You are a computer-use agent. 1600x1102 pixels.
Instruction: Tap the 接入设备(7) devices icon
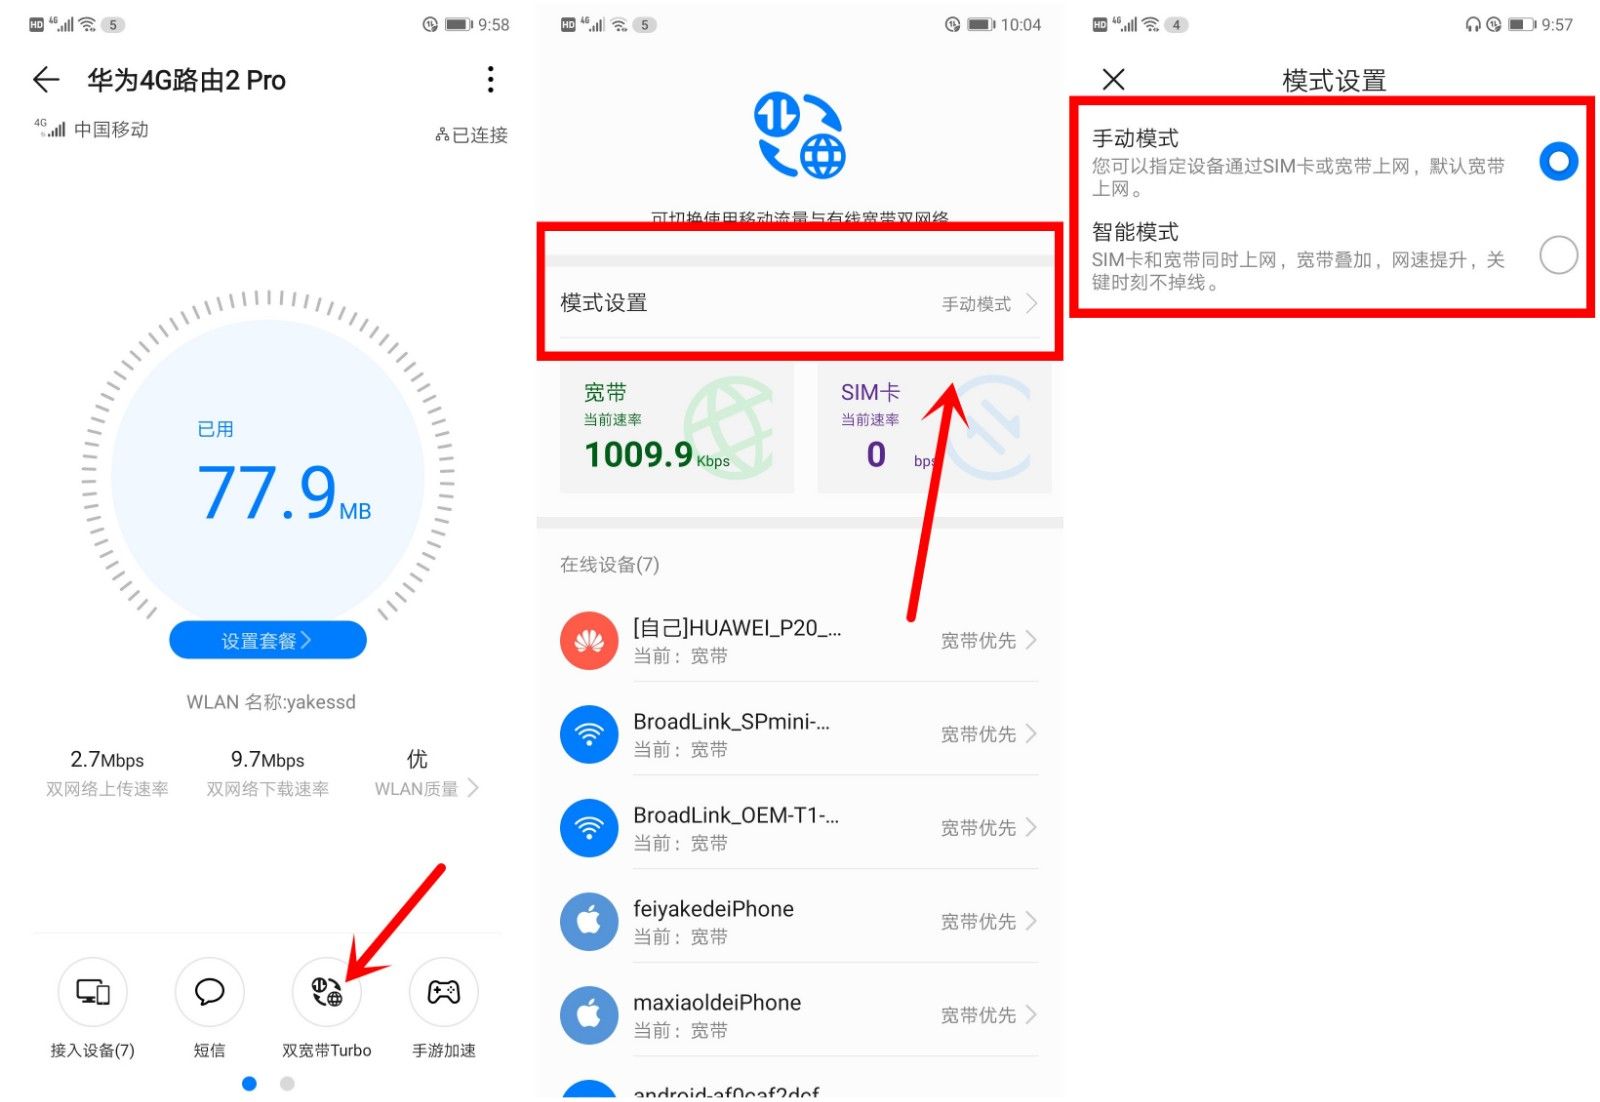point(93,992)
